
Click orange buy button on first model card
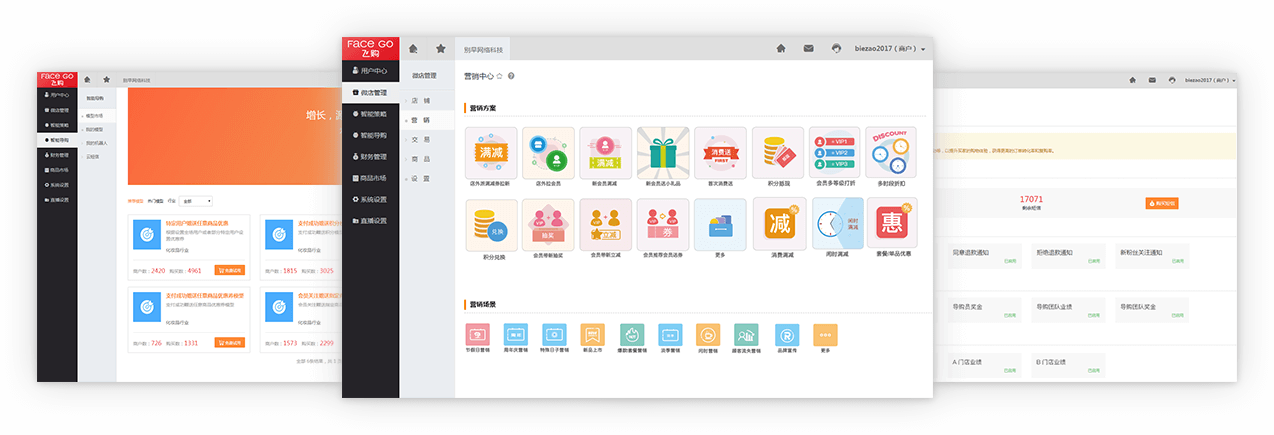[229, 270]
